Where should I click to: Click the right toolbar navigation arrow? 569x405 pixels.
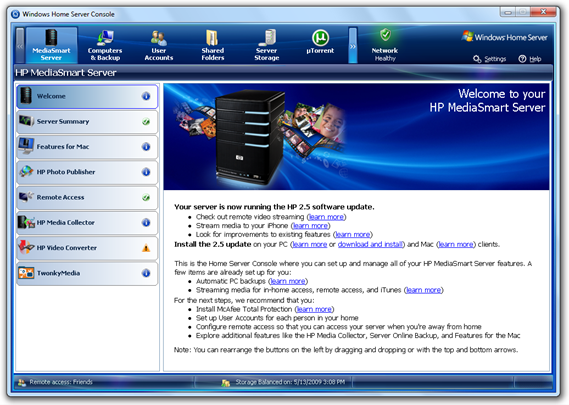pos(353,46)
